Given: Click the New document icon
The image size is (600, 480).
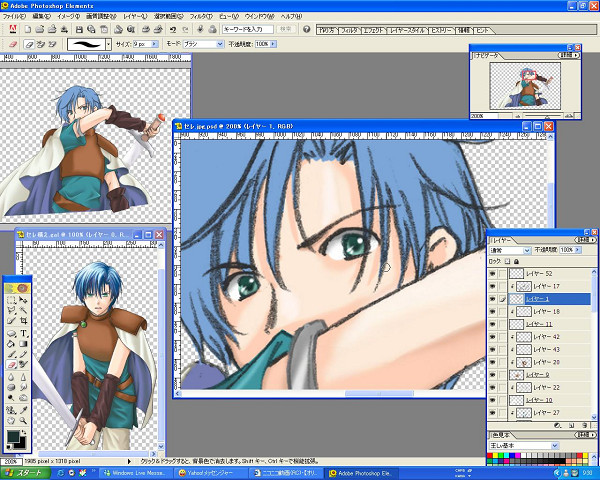Looking at the screenshot, I should click(x=28, y=29).
